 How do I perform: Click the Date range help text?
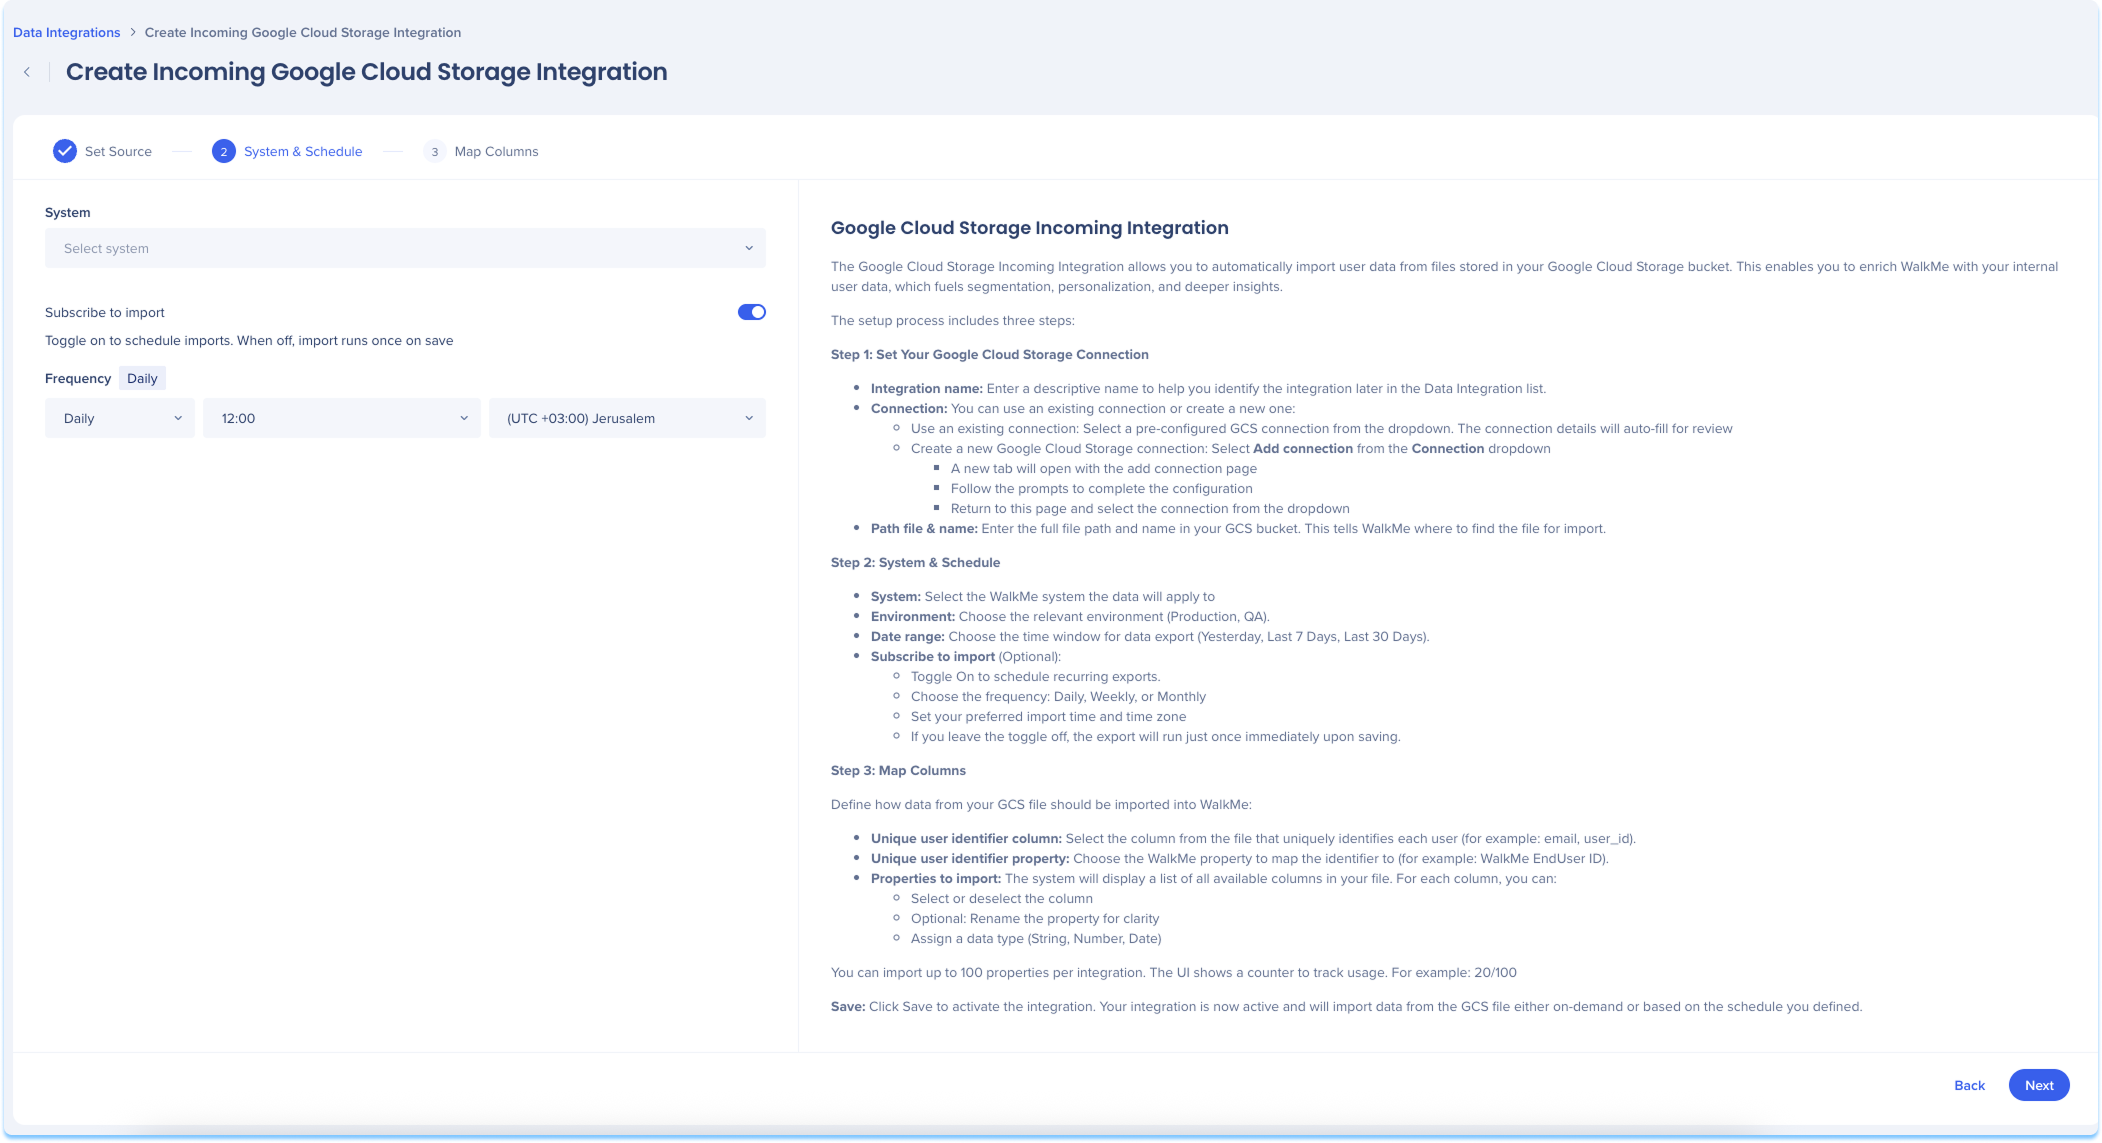(1150, 636)
